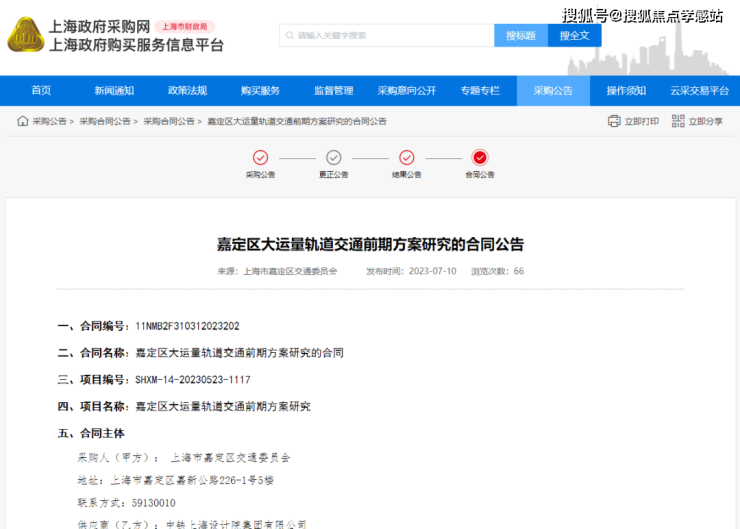Image resolution: width=740 pixels, height=529 pixels.
Task: Open the 购买服务 navigation item
Action: (x=260, y=91)
